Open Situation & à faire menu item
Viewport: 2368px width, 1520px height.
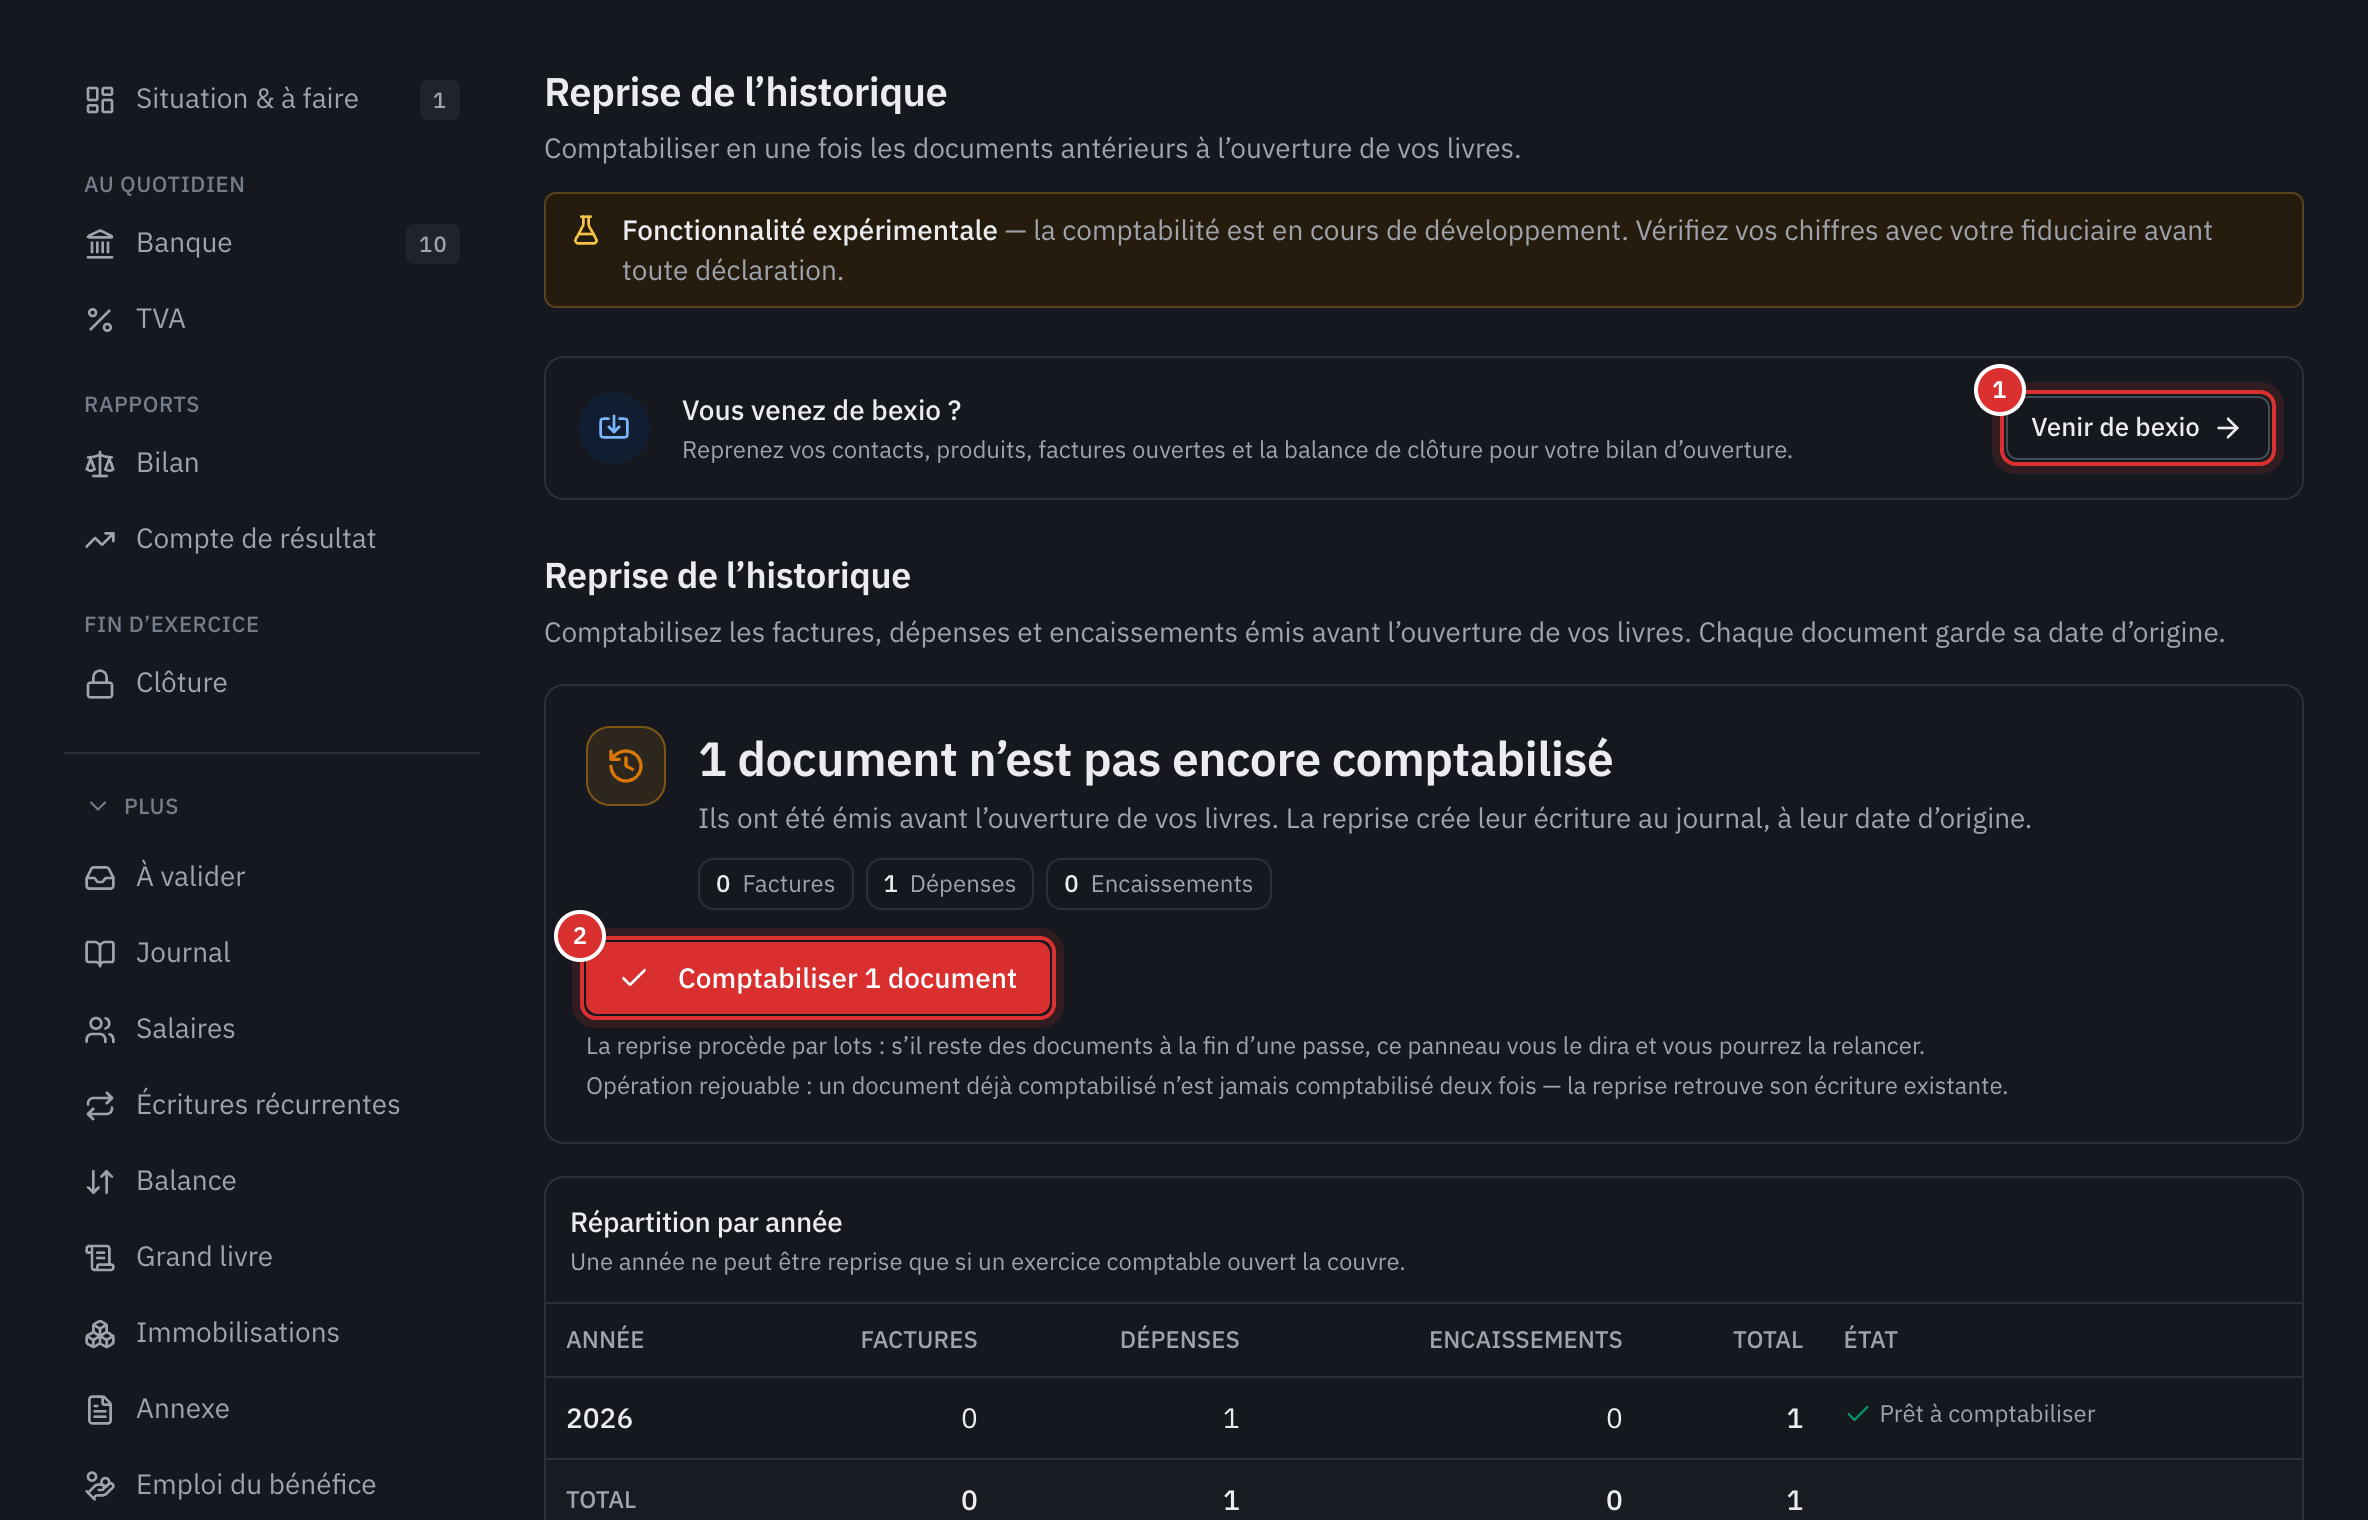tap(272, 99)
